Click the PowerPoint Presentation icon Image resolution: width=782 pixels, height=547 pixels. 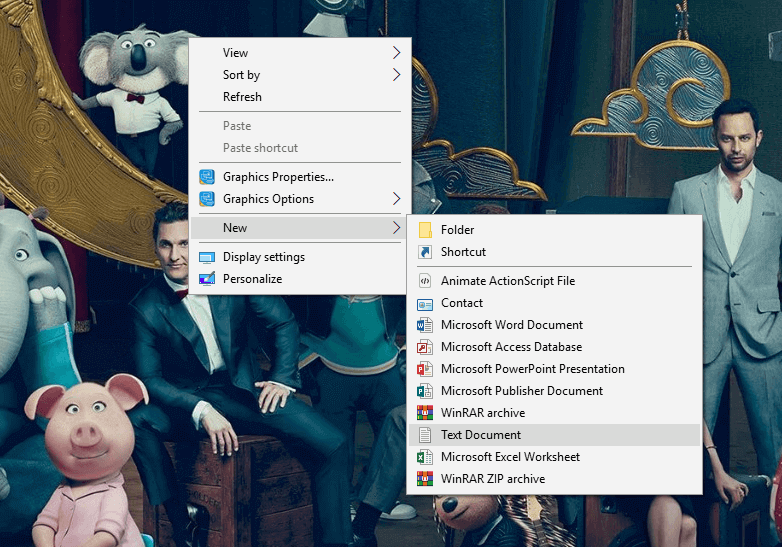click(425, 369)
